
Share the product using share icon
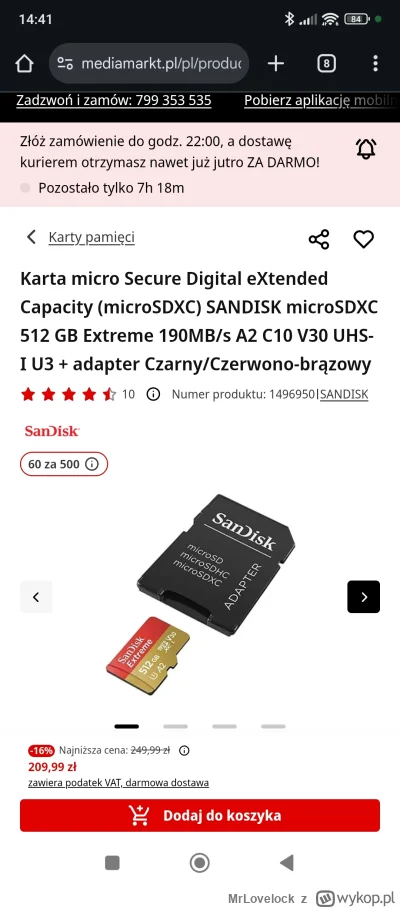coord(319,239)
